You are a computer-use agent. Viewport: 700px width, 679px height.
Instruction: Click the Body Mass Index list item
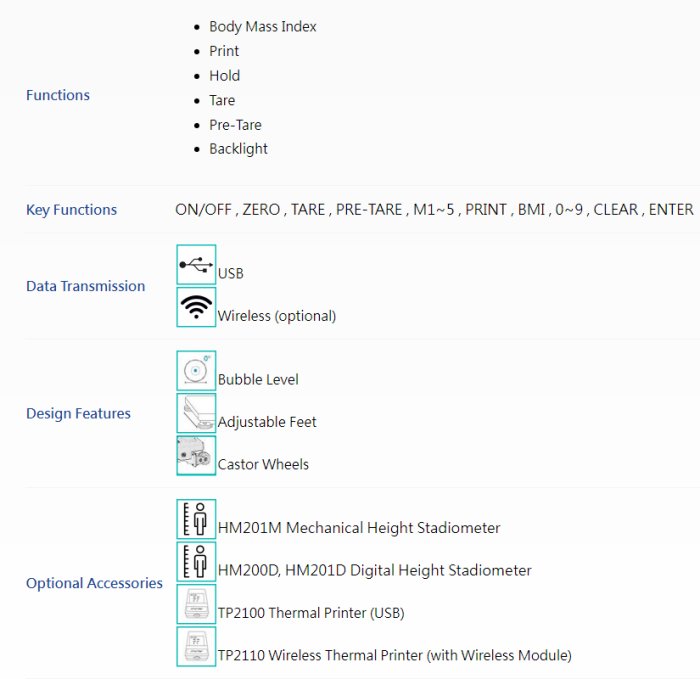pyautogui.click(x=262, y=27)
